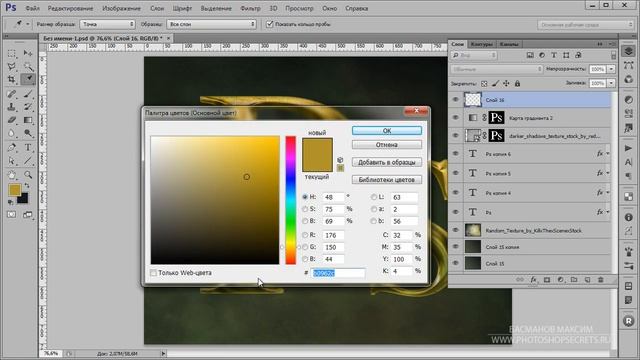Add layer mask from panel bottom
The width and height of the screenshot is (640, 360).
pos(547,280)
